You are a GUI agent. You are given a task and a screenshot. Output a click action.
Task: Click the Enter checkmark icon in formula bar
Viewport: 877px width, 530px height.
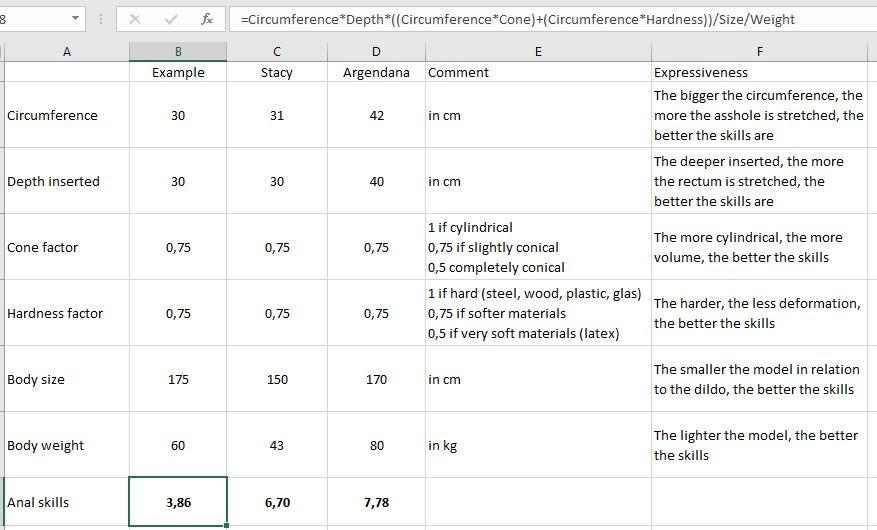point(170,19)
